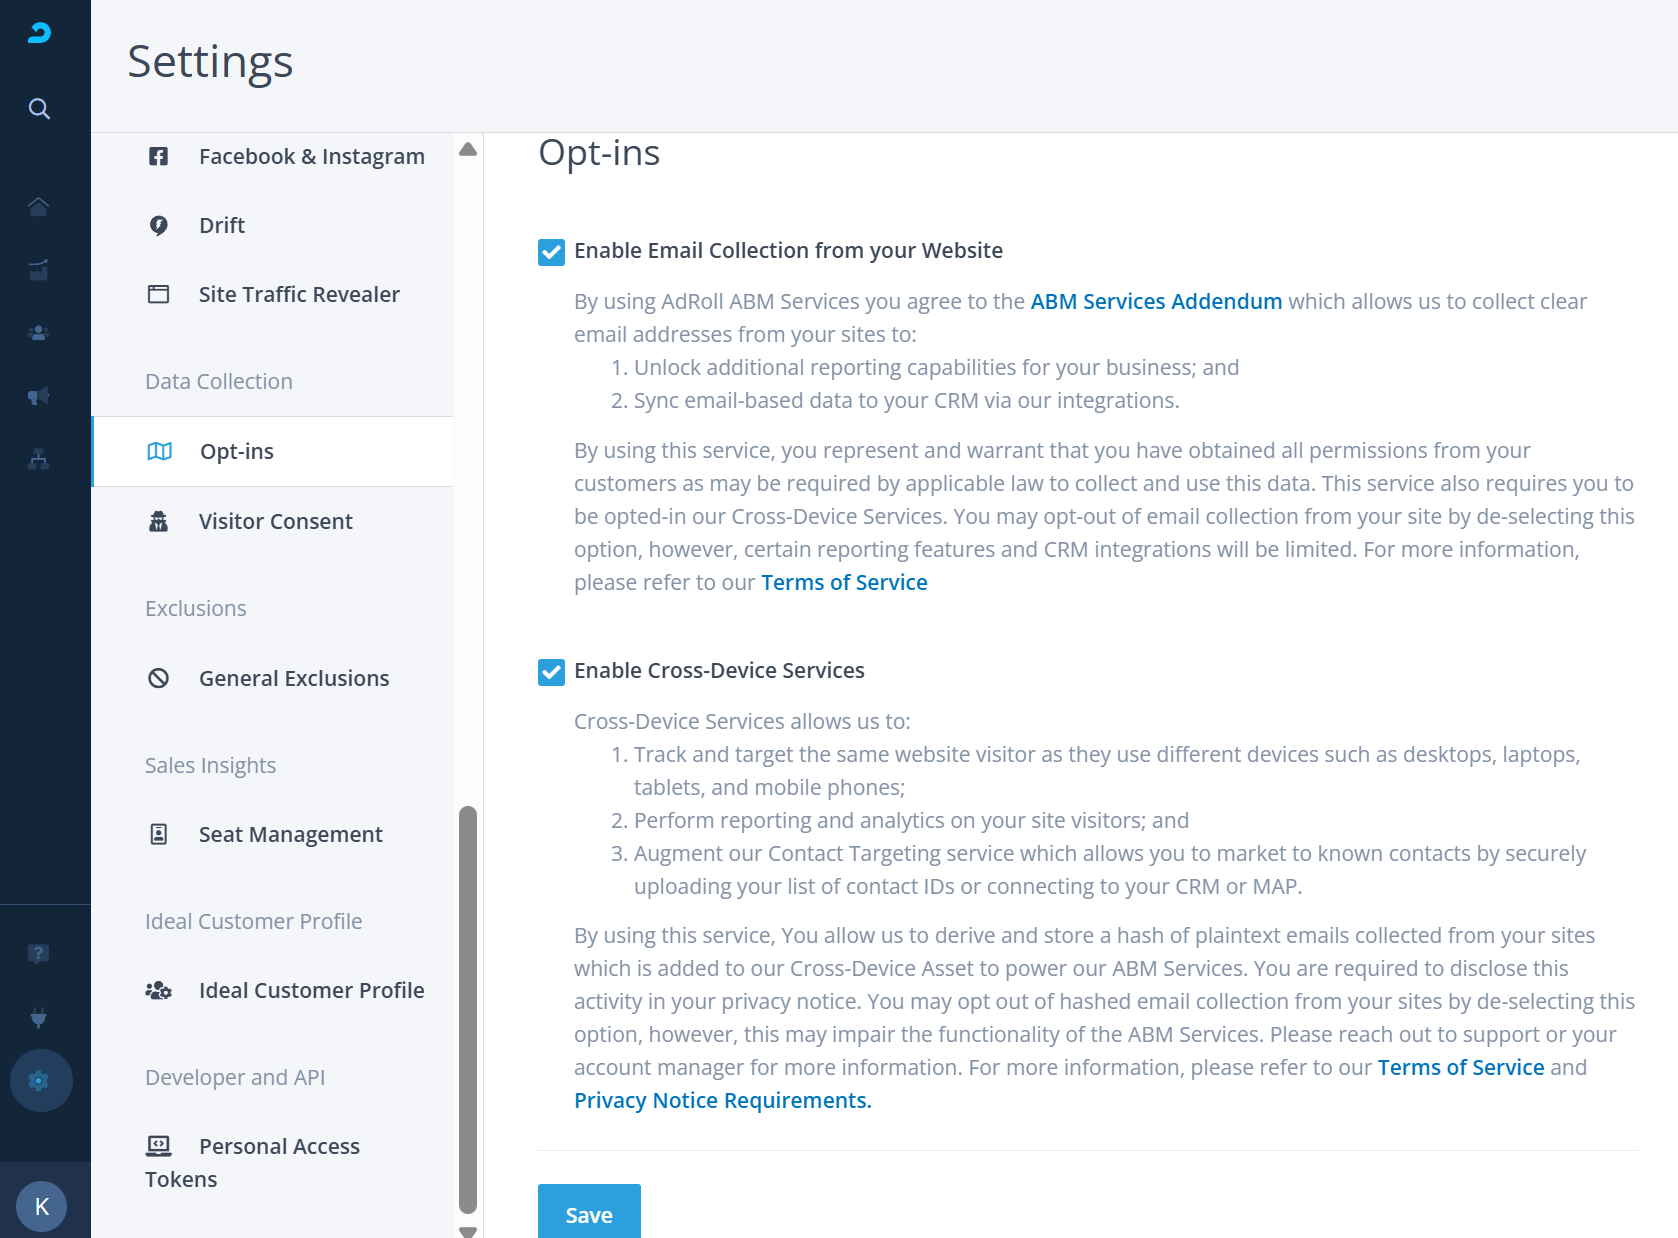
Task: Open the ABM Services Addendum link
Action: tap(1155, 302)
